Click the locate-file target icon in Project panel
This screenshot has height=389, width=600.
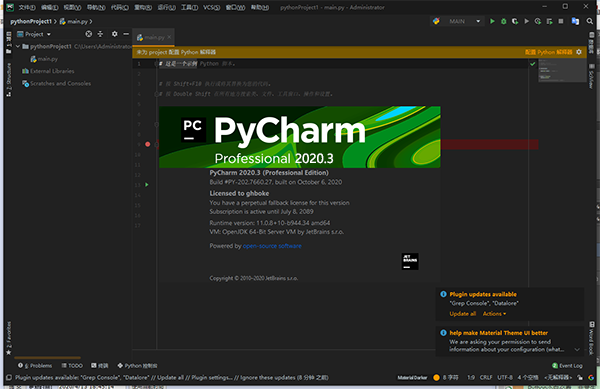pyautogui.click(x=88, y=34)
